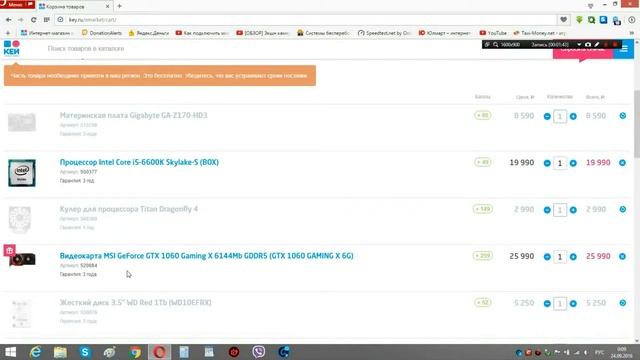The image size is (640, 360).
Task: Go back to the previous page
Action: 9,20
